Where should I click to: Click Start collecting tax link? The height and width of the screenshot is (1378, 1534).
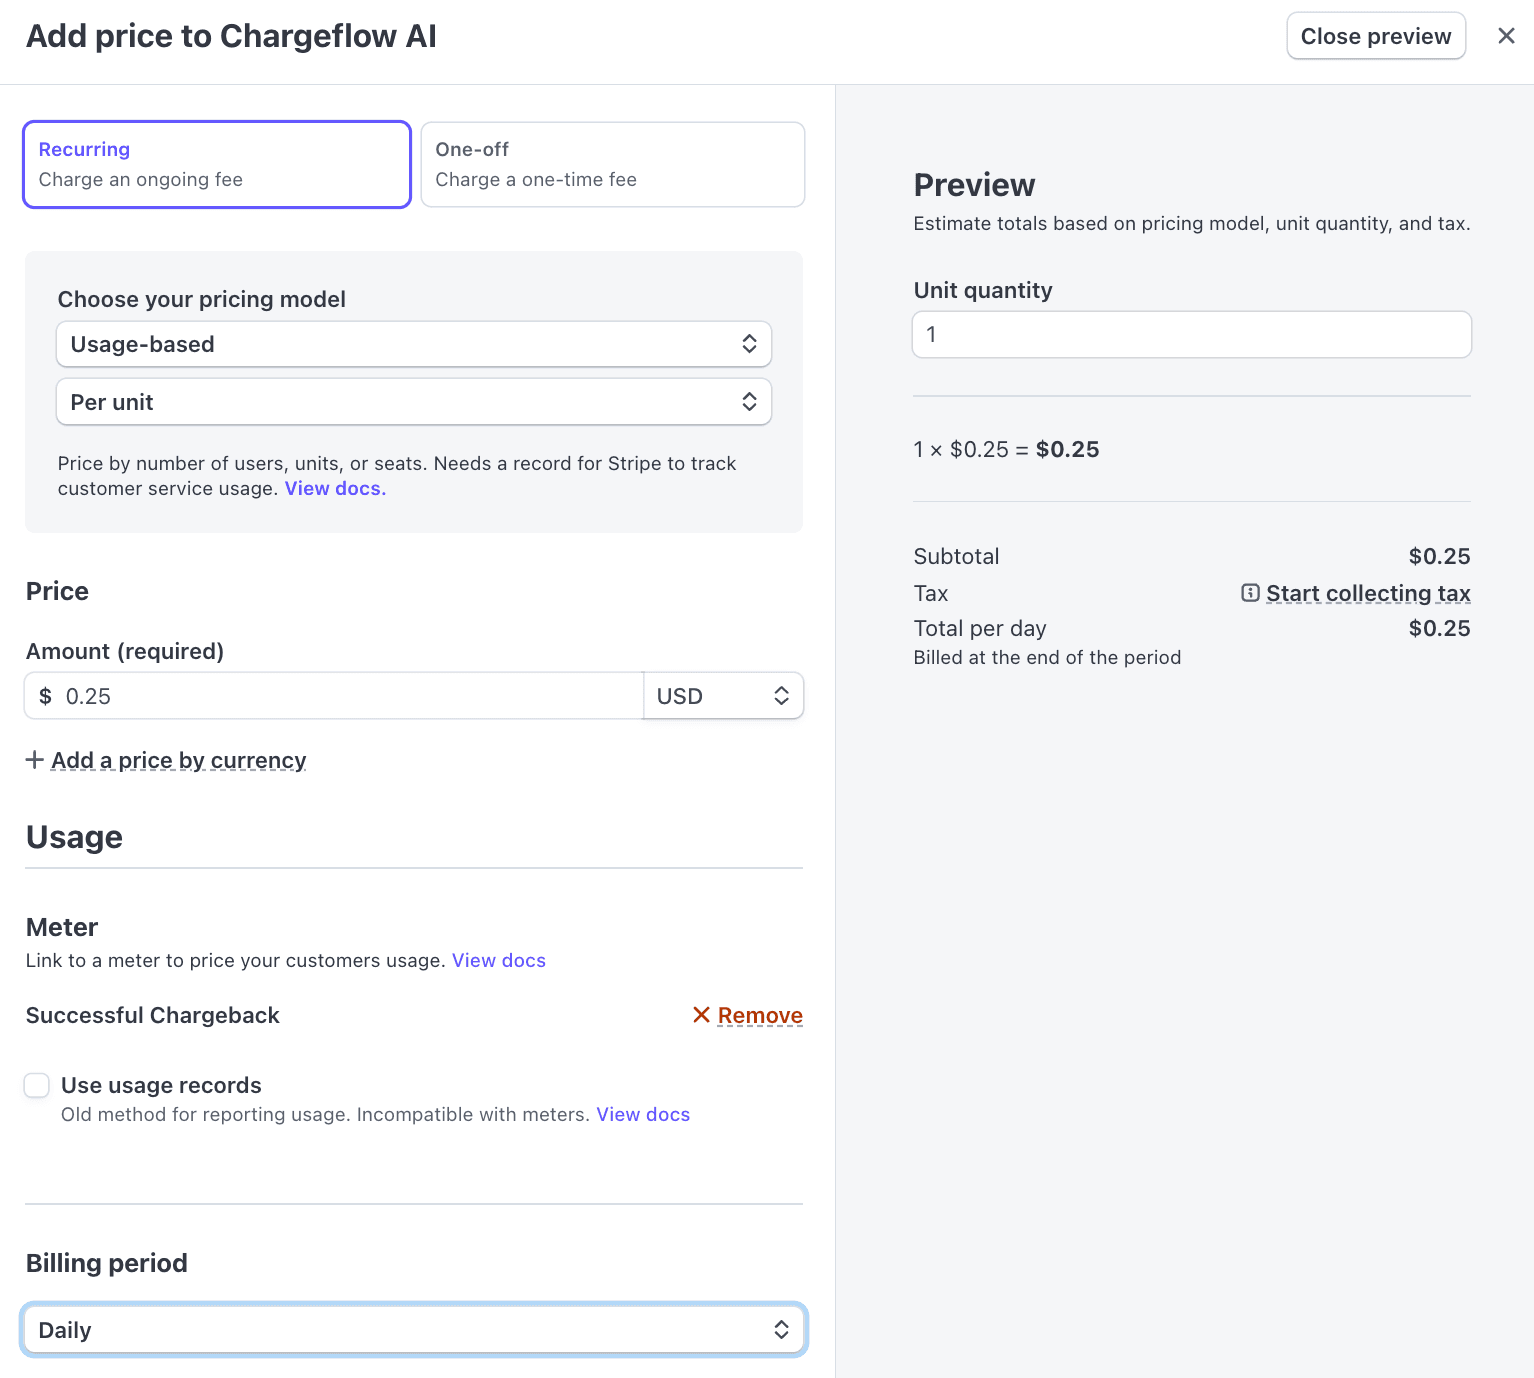click(x=1367, y=593)
